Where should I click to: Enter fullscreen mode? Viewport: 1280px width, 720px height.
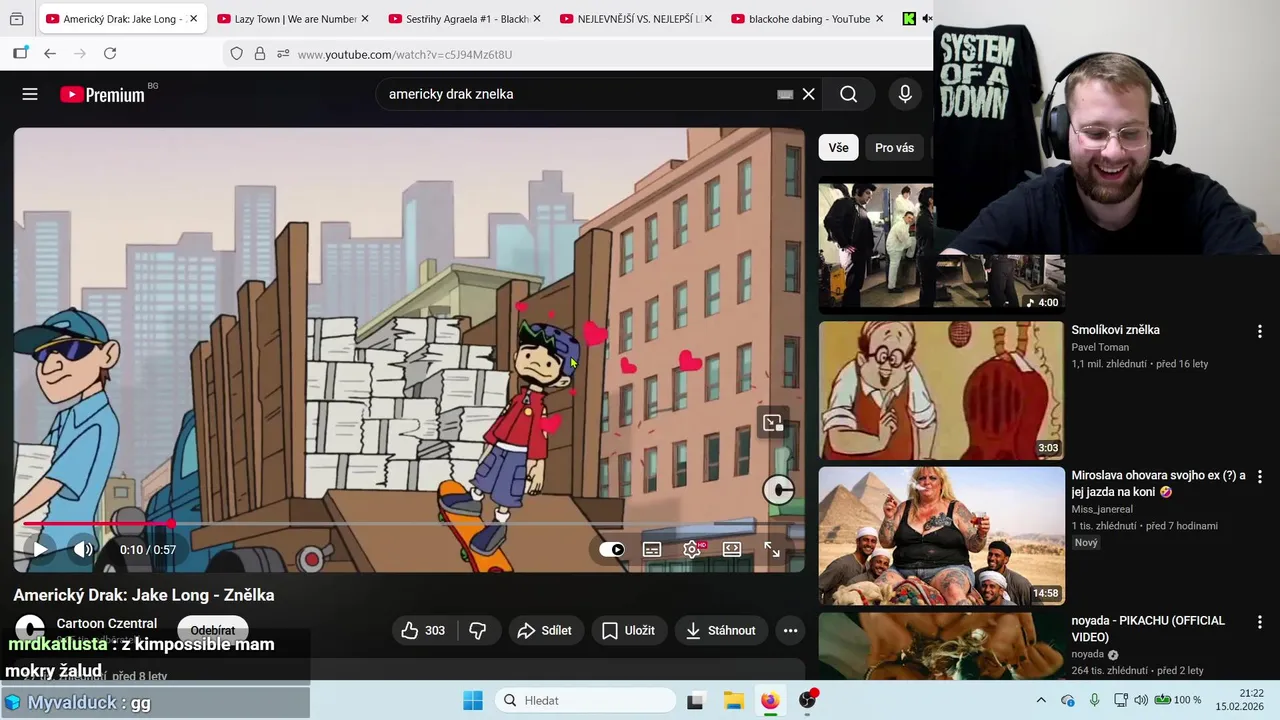pos(772,549)
